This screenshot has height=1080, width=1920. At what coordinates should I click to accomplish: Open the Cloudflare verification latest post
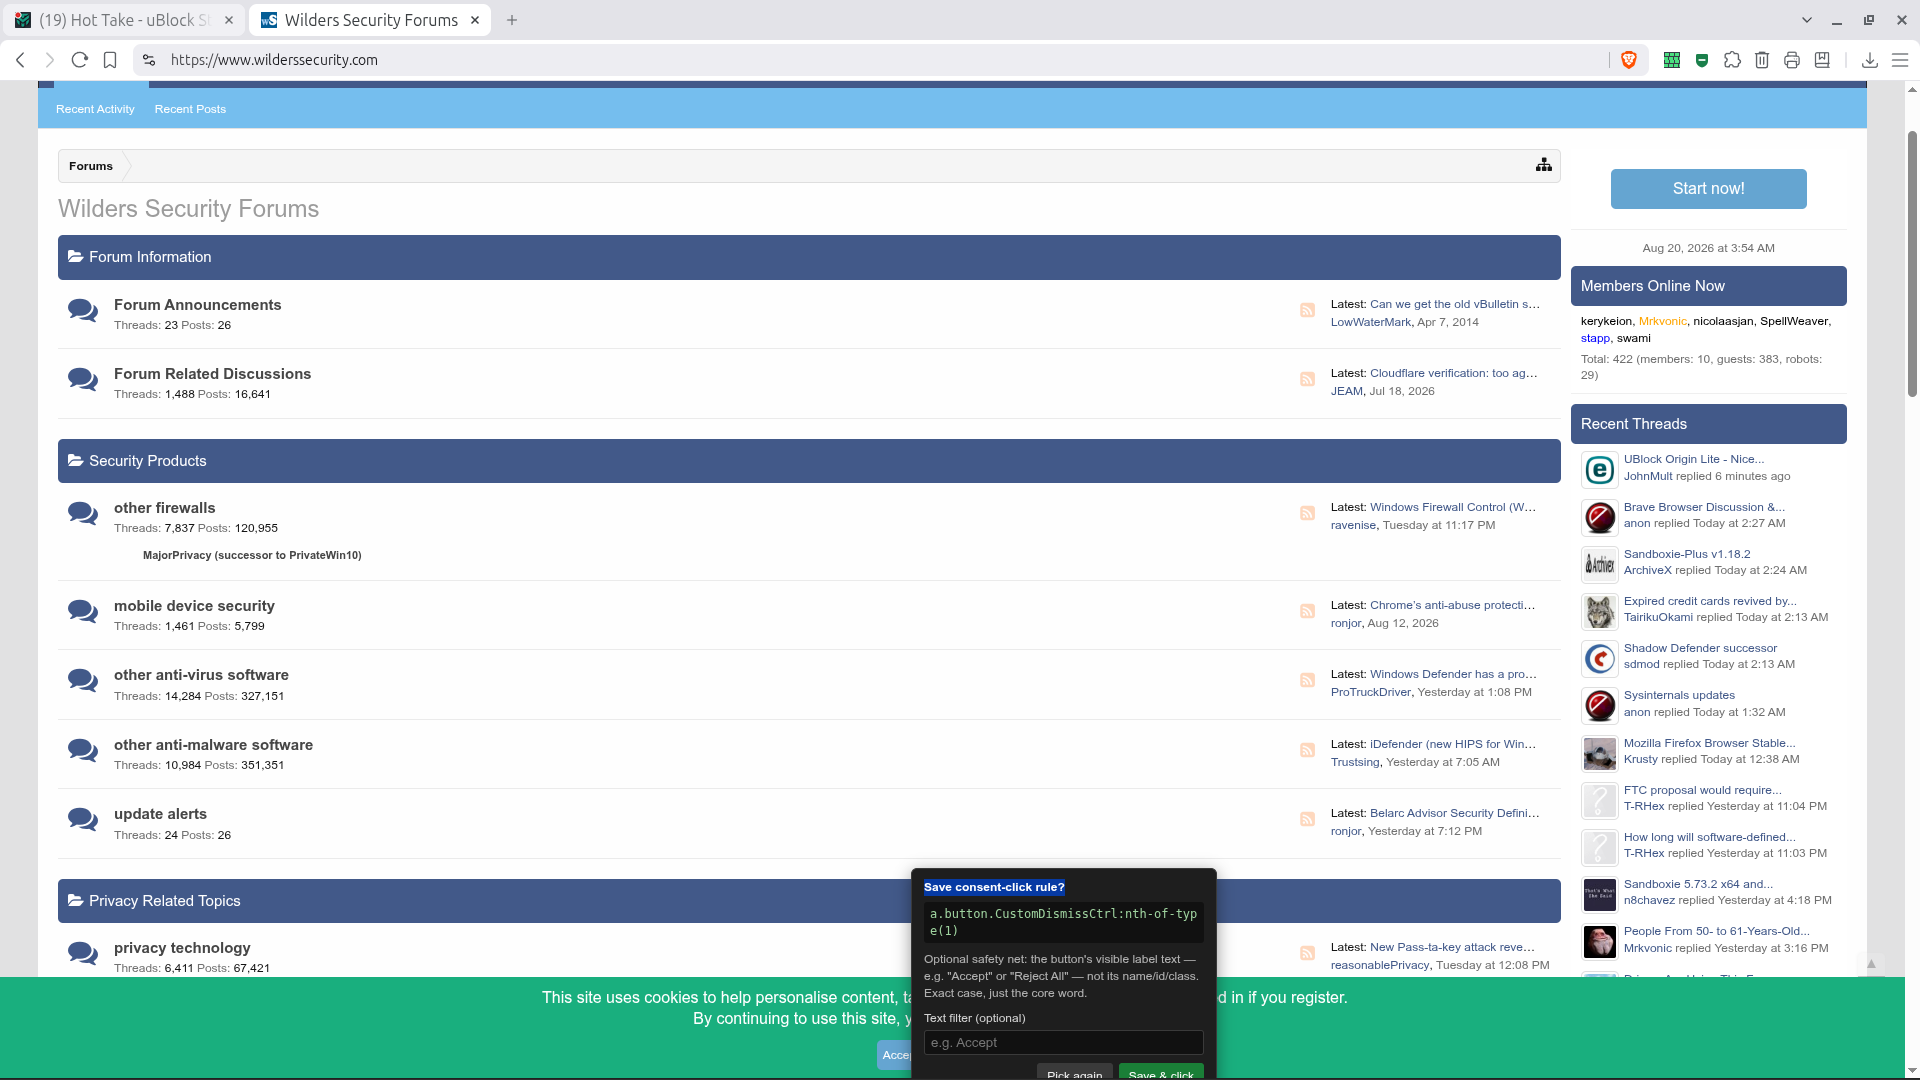click(1454, 373)
